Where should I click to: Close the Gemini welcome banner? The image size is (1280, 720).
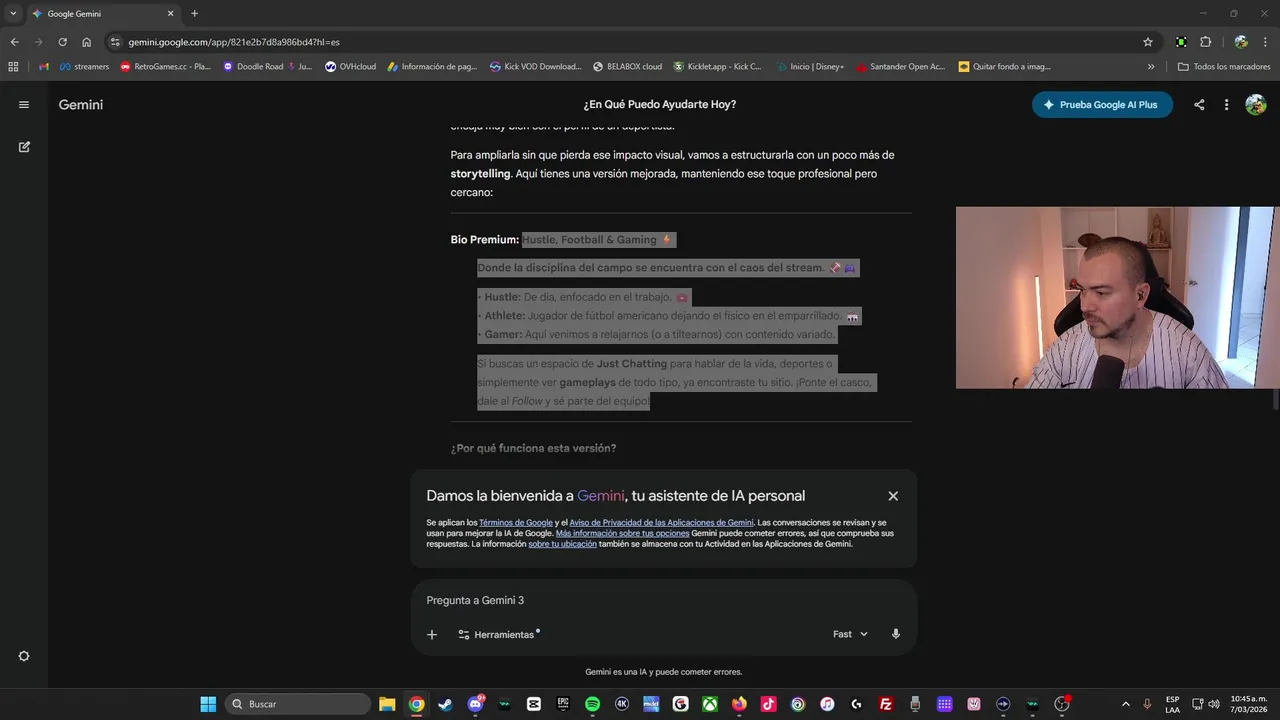point(893,496)
